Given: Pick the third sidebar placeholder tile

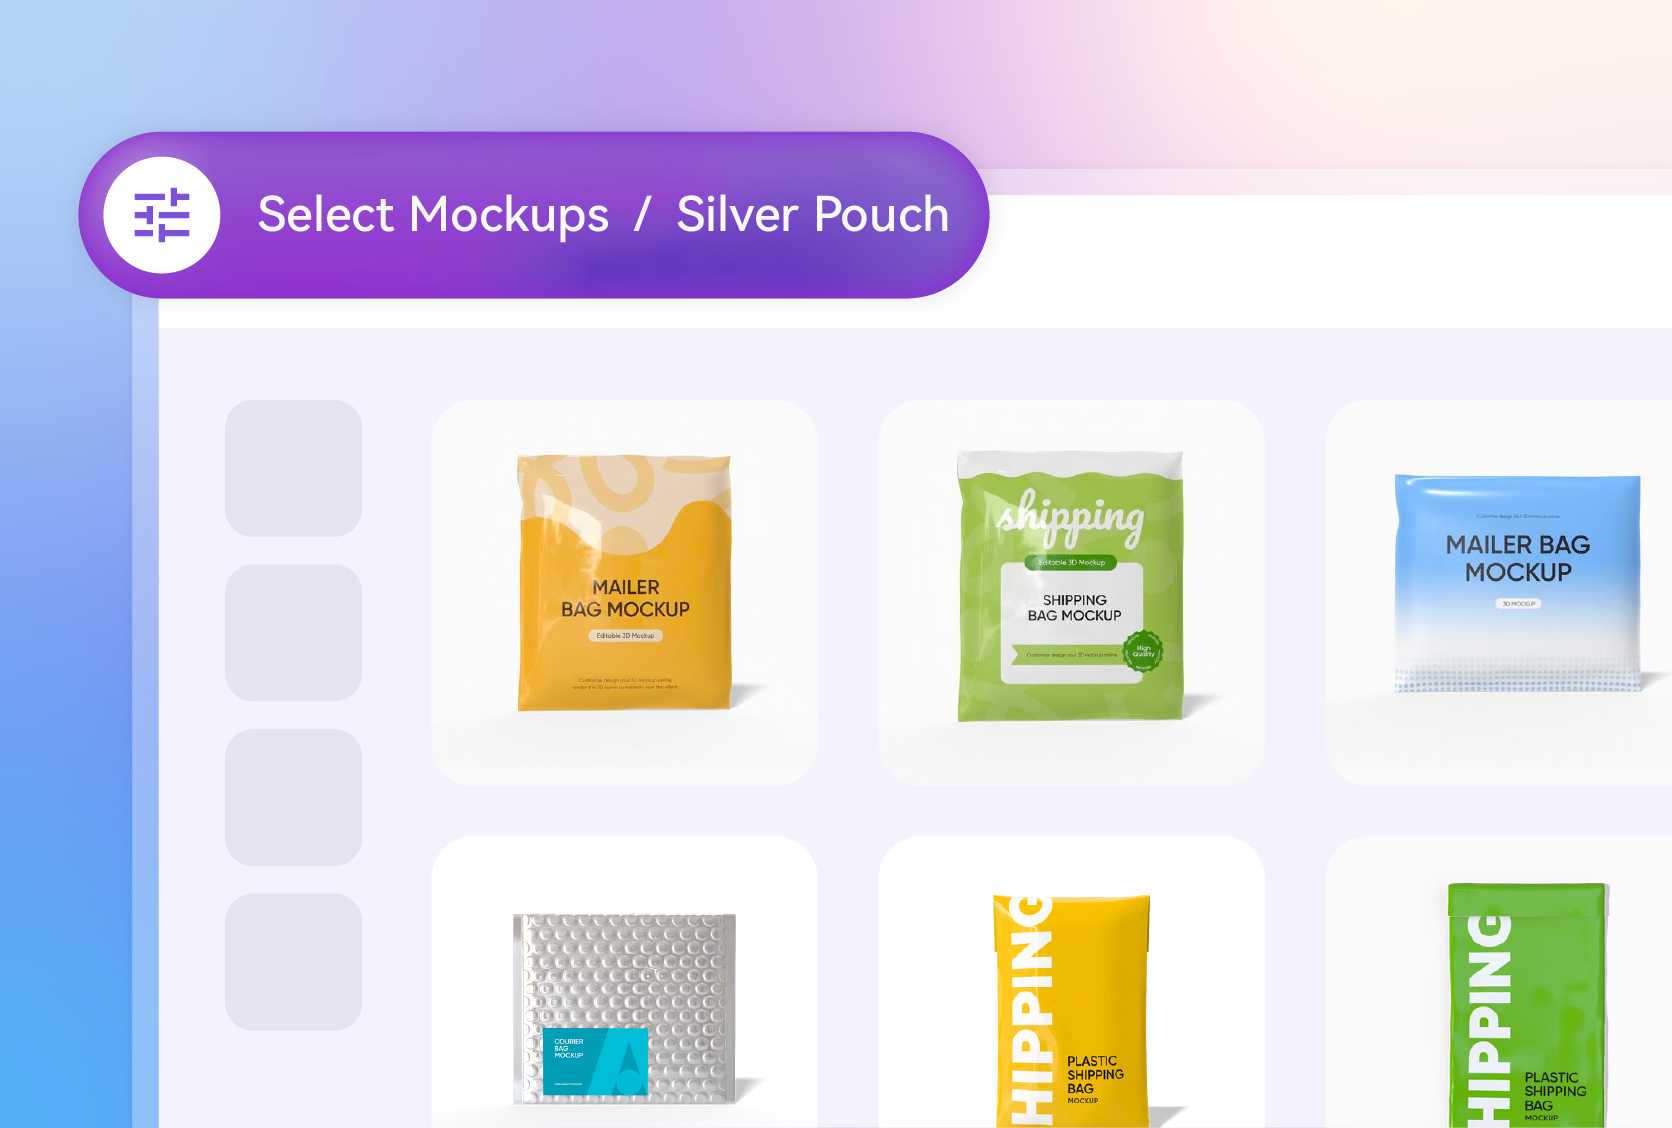Looking at the screenshot, I should (293, 797).
